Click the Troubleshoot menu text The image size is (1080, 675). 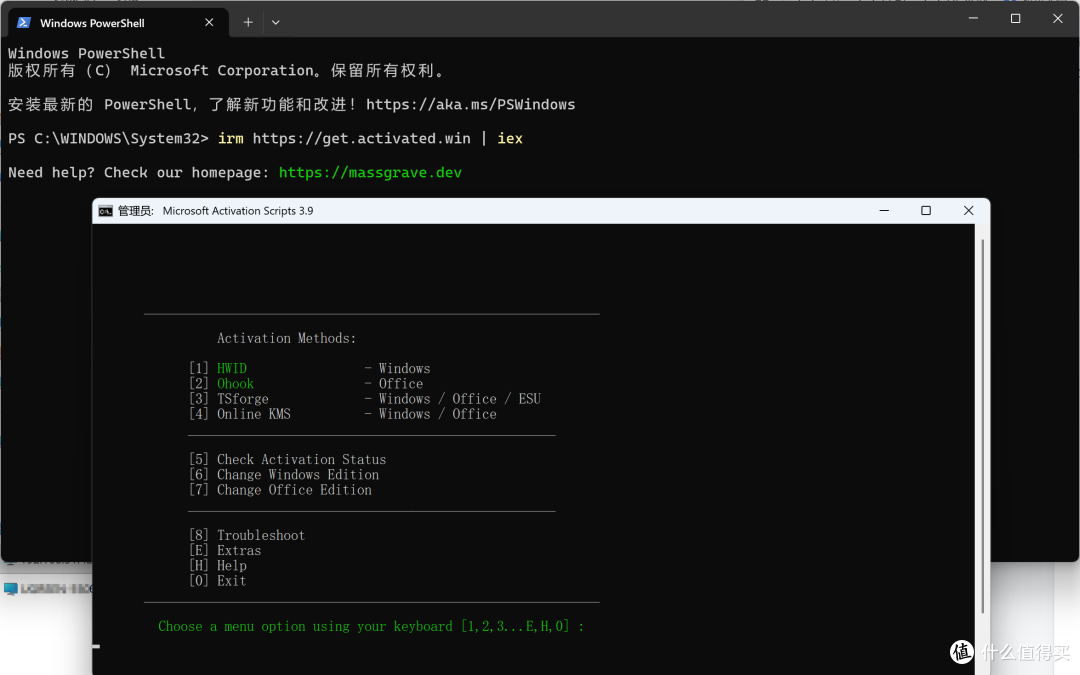point(260,535)
